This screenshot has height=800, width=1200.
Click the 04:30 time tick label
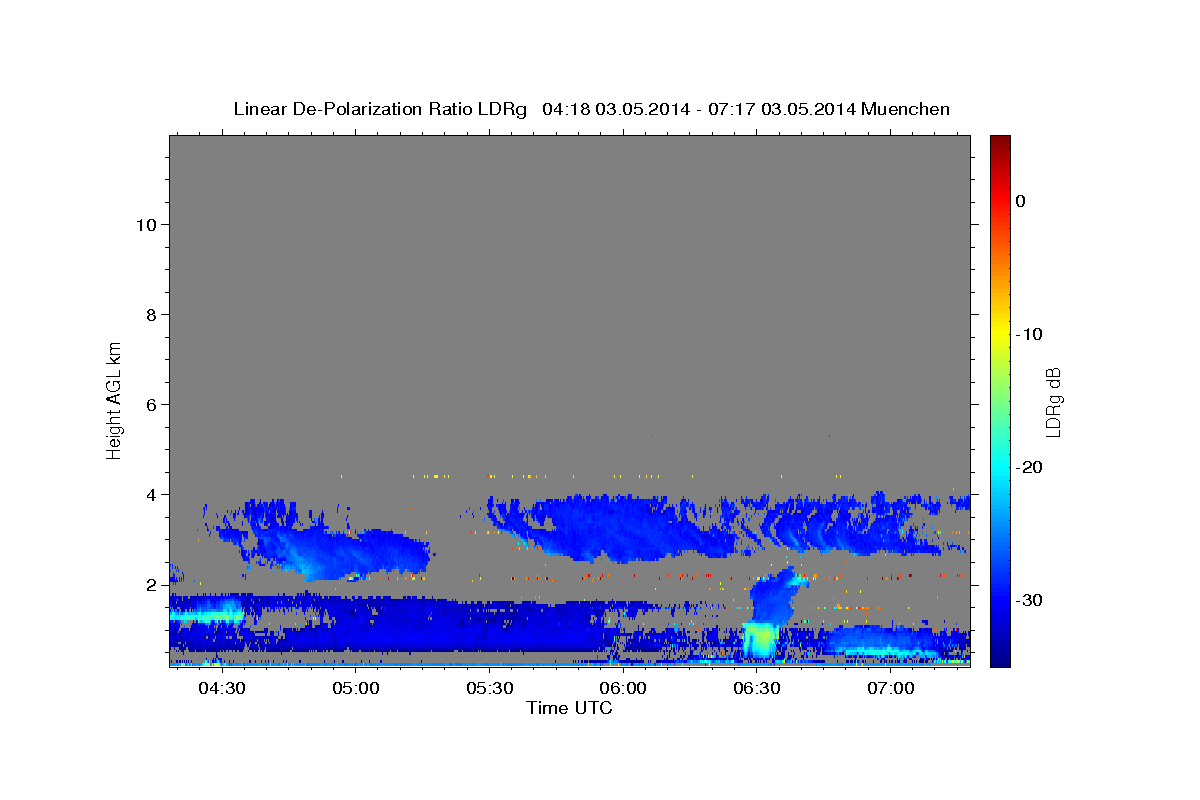(x=222, y=689)
